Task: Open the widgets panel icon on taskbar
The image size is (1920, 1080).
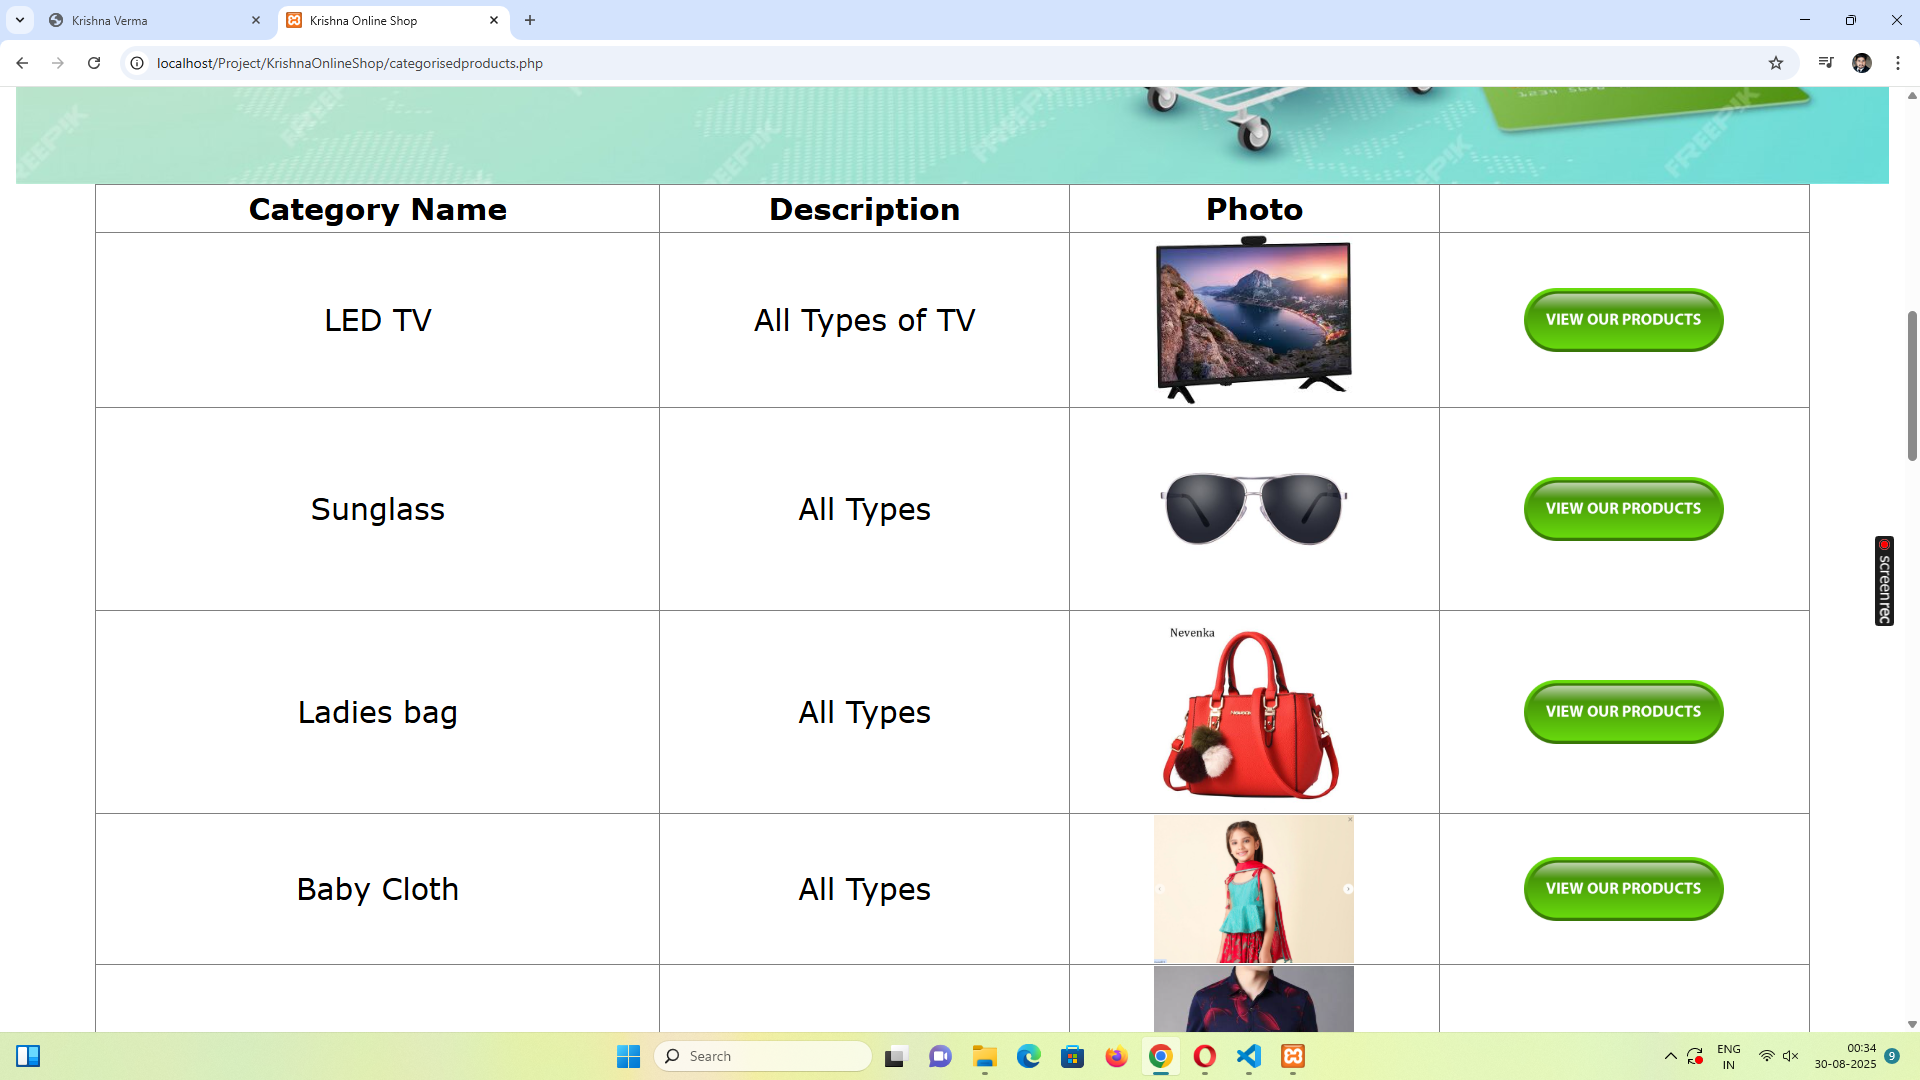Action: [28, 1056]
